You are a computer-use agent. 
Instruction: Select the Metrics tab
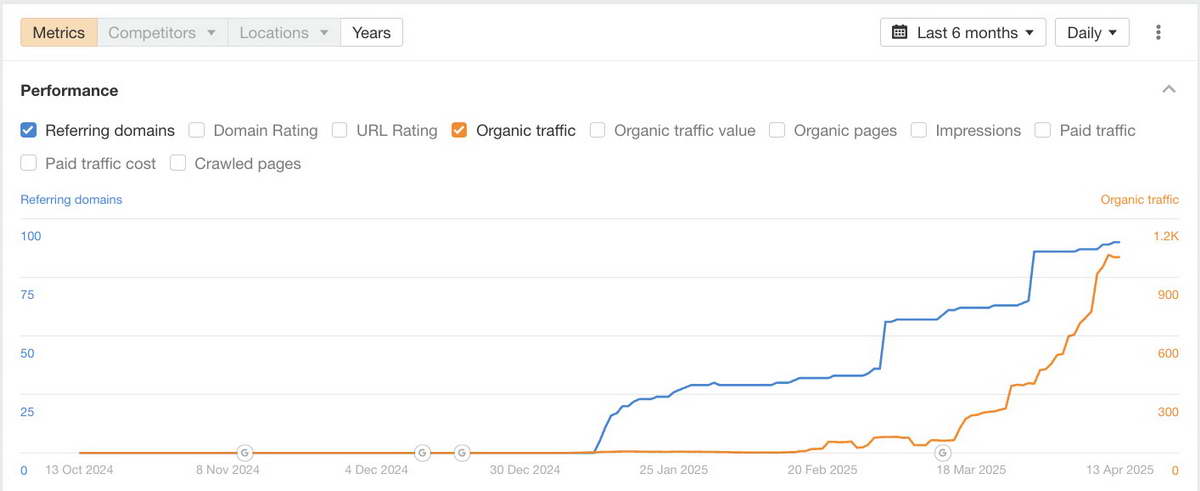pos(59,32)
